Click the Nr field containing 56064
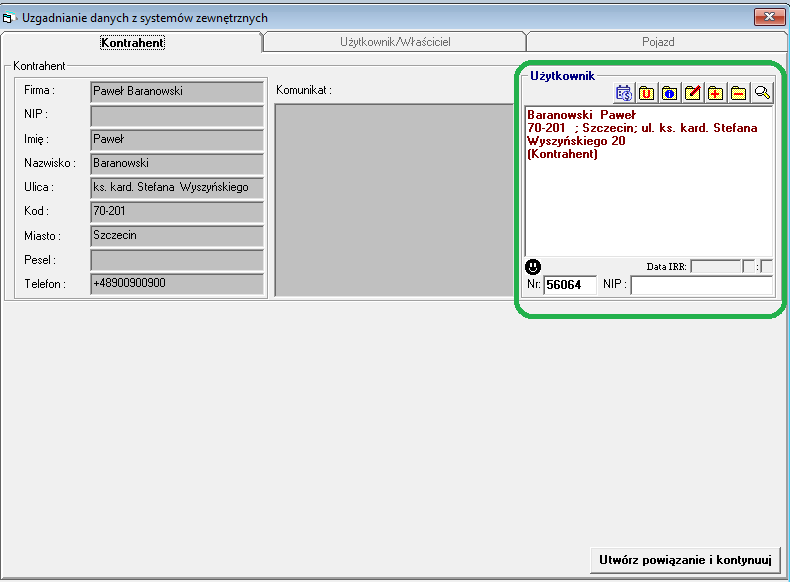This screenshot has height=582, width=790. 570,286
